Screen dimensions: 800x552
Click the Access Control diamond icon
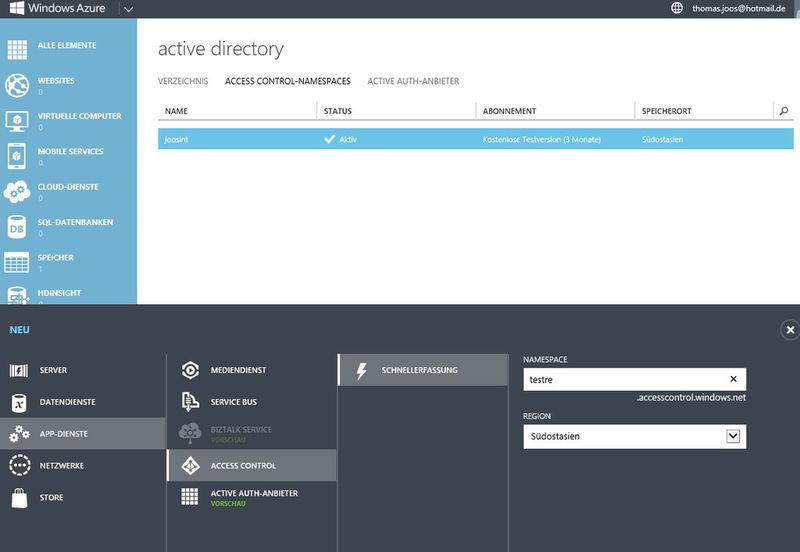pos(190,466)
